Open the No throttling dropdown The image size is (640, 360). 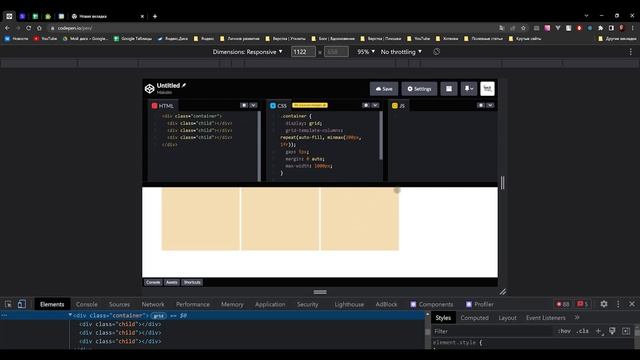[x=401, y=52]
